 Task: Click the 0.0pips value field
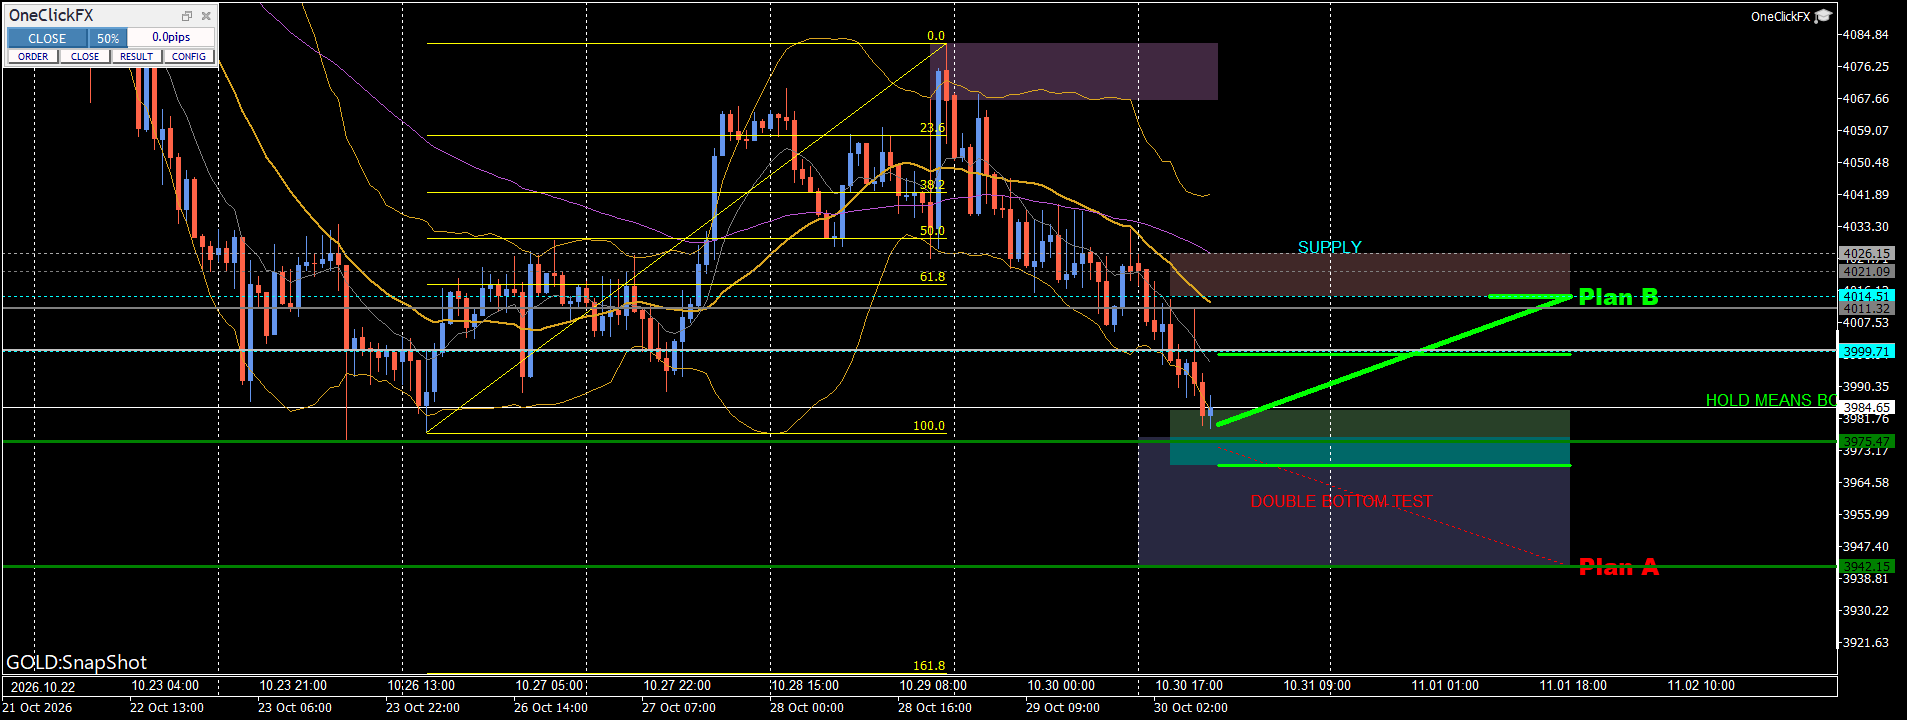[171, 37]
